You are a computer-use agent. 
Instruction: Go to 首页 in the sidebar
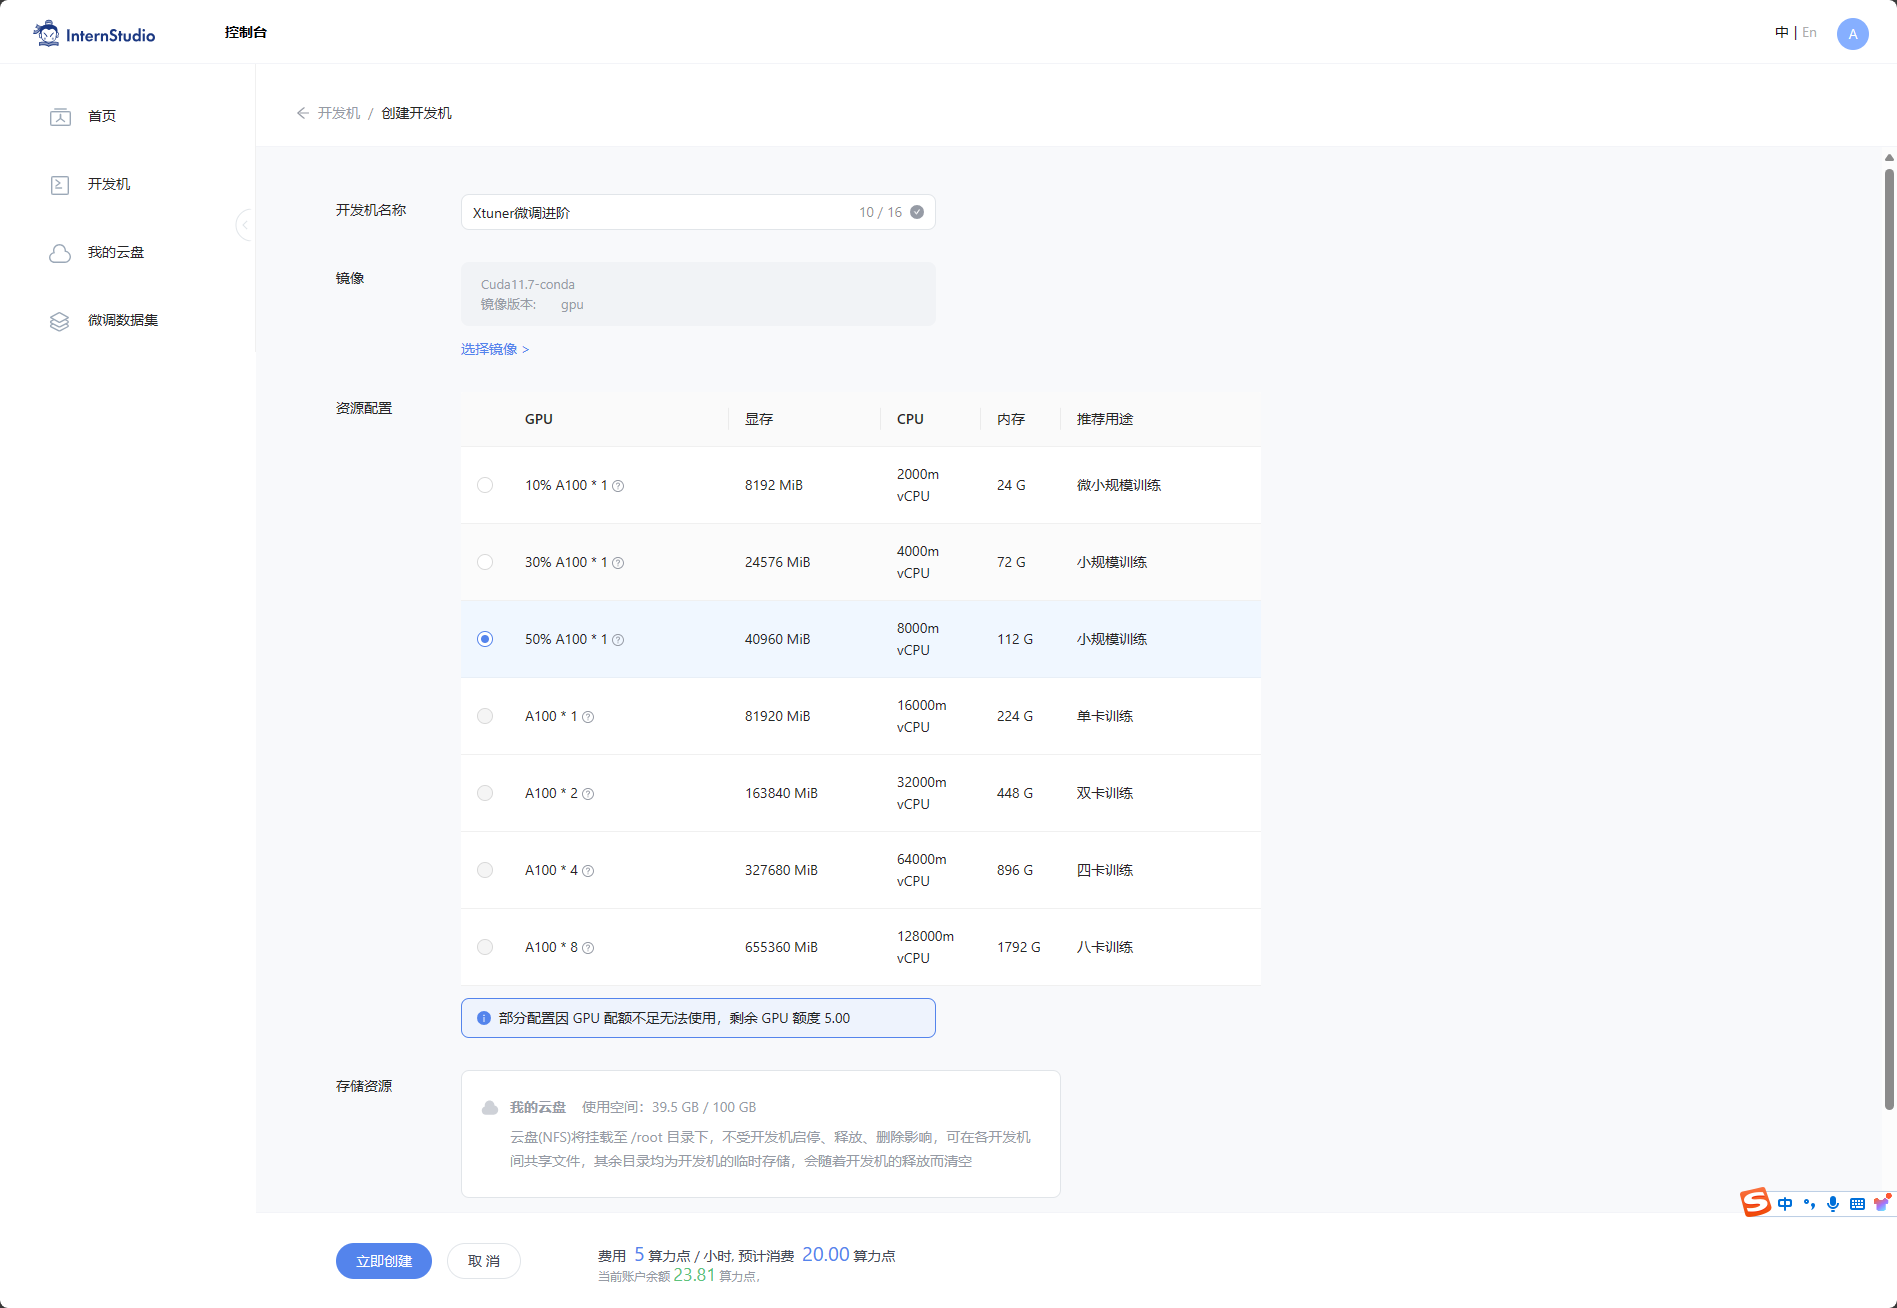coord(102,116)
